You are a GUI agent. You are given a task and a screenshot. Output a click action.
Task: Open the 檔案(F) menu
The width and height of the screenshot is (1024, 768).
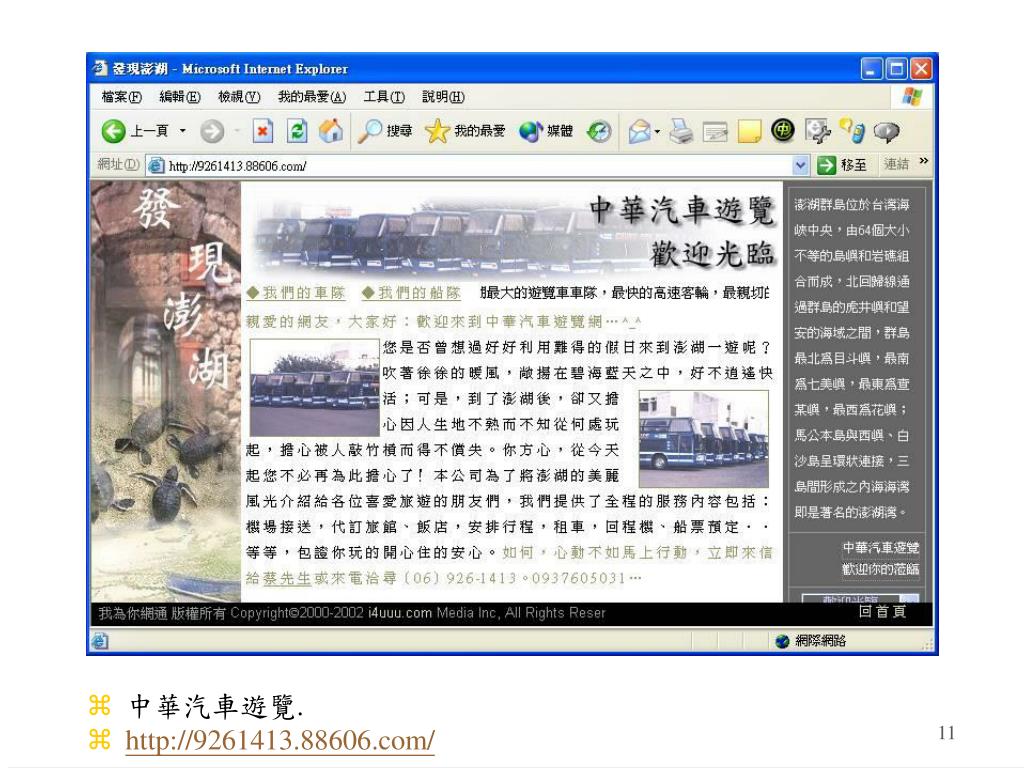121,97
